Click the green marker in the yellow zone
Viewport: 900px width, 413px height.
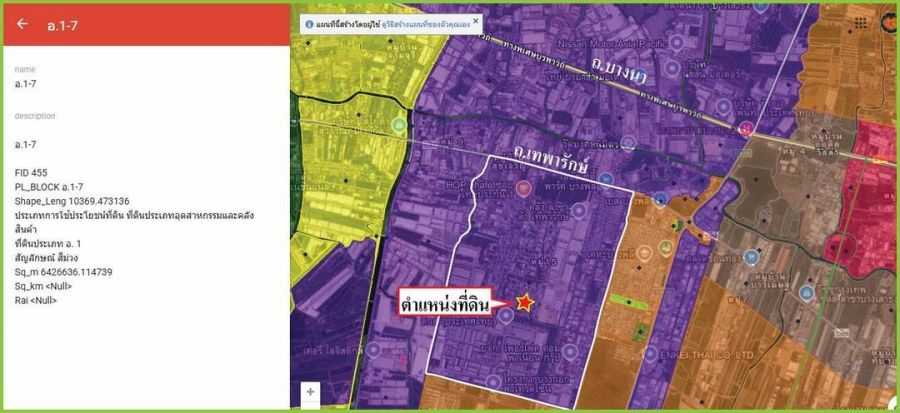399,125
